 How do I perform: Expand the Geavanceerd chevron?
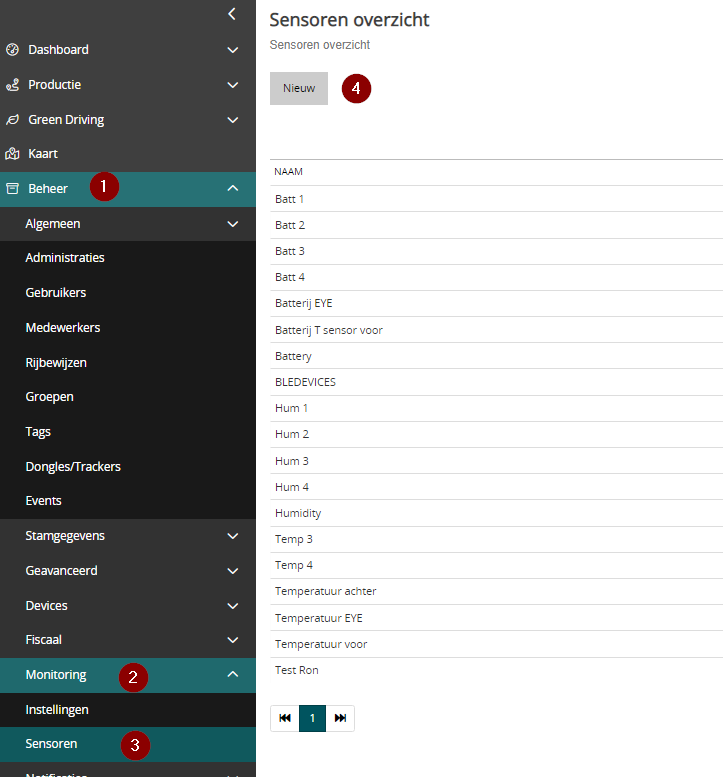coord(232,571)
